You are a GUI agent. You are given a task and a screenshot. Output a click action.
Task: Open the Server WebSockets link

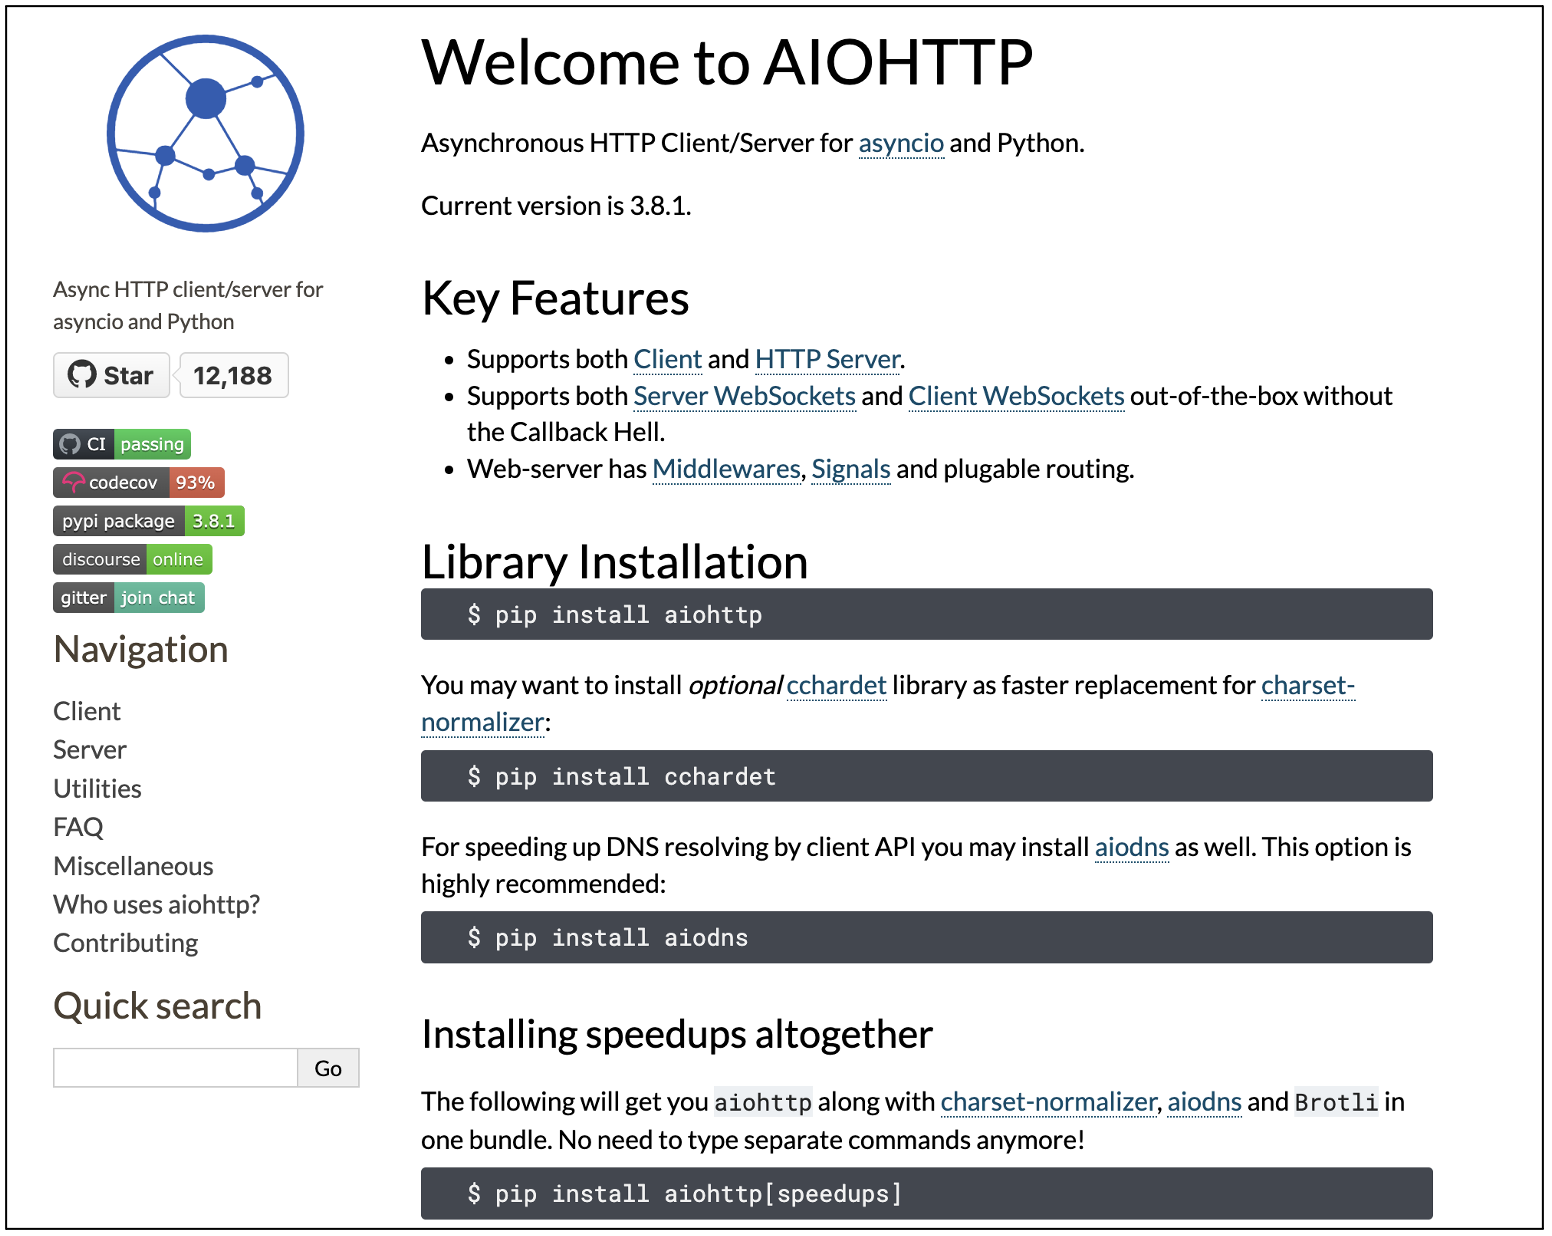point(744,396)
